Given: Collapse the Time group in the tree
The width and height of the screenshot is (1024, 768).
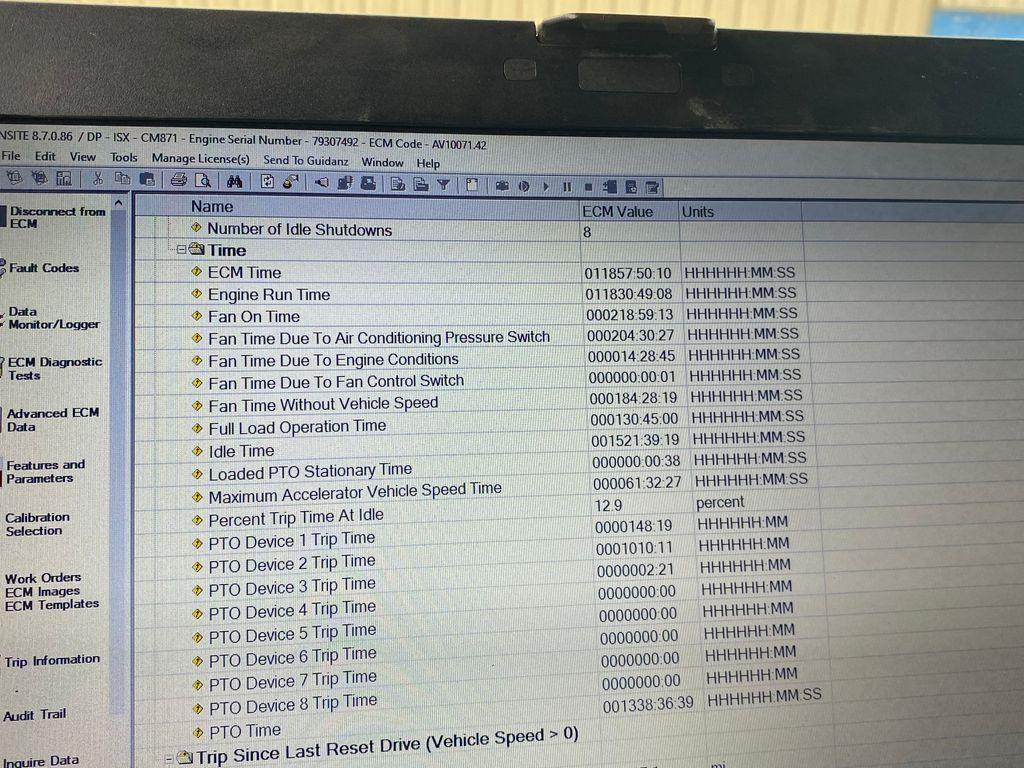Looking at the screenshot, I should [181, 249].
